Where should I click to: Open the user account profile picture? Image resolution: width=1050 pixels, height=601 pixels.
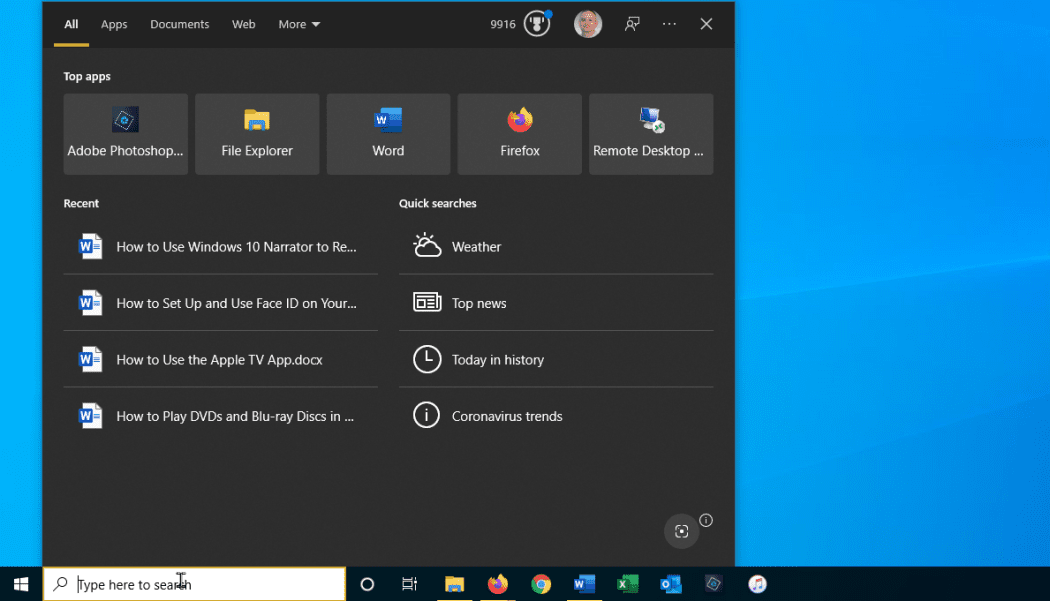coord(588,24)
